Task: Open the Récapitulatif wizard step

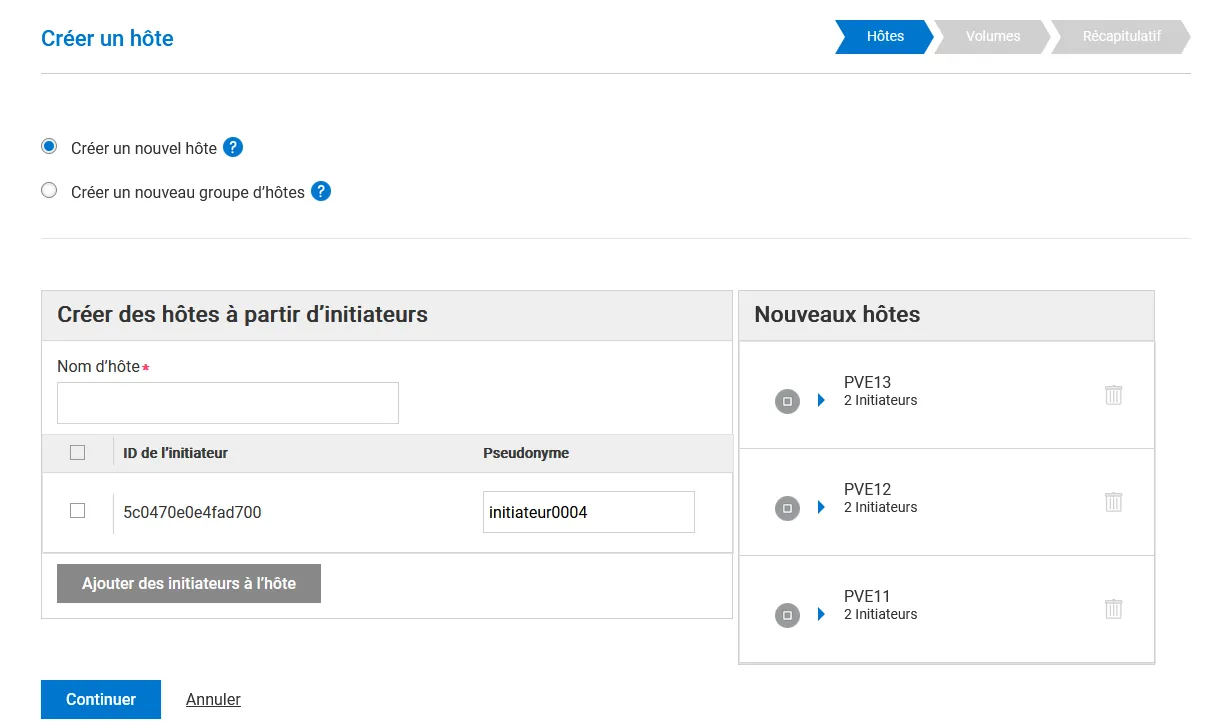Action: 1121,37
